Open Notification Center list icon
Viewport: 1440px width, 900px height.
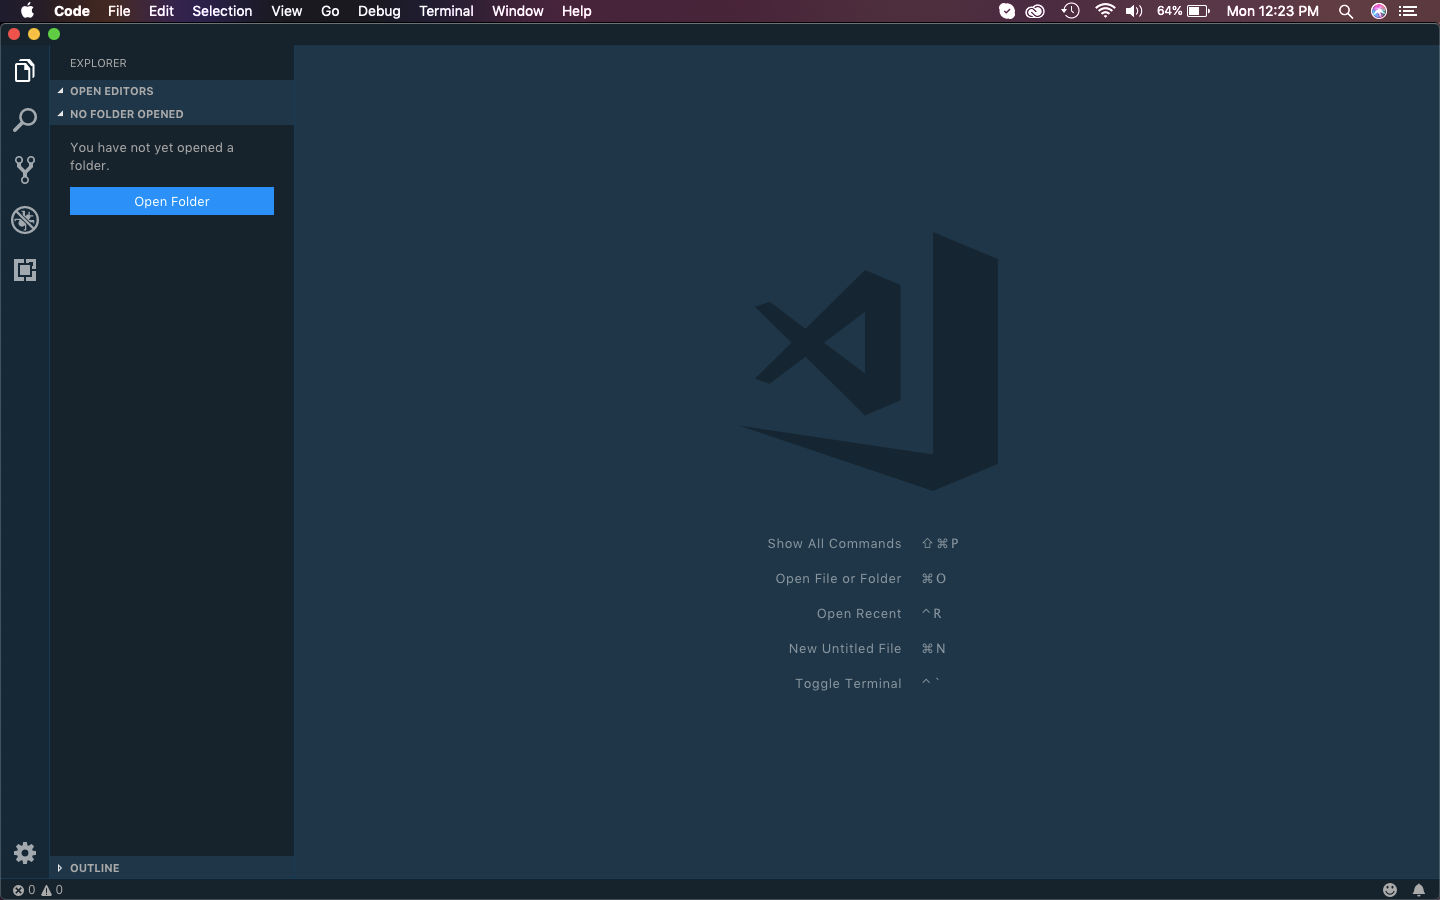coord(1409,11)
